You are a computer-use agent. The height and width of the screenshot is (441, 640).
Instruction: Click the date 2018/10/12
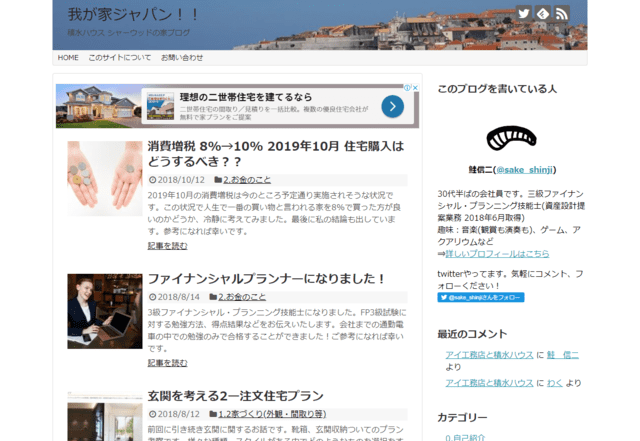(181, 180)
